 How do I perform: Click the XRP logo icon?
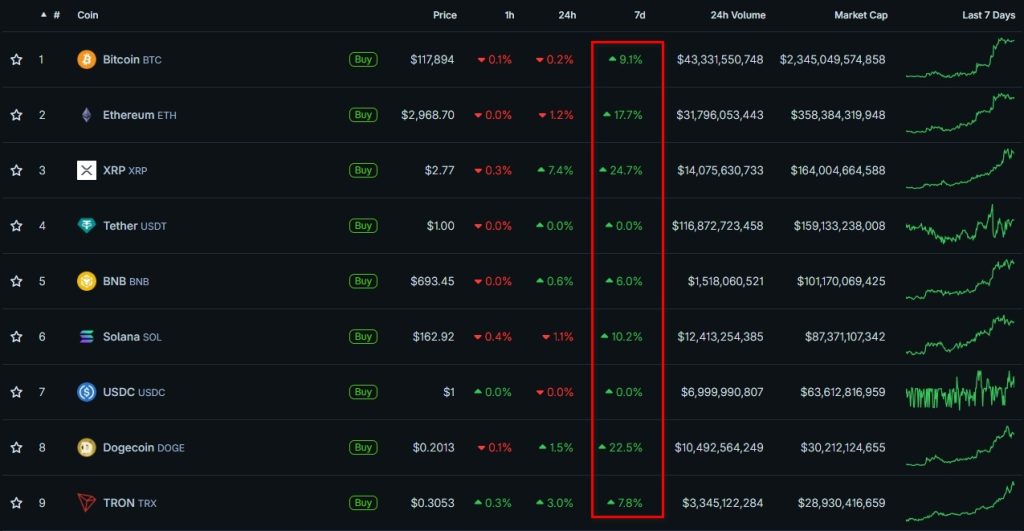tap(87, 170)
